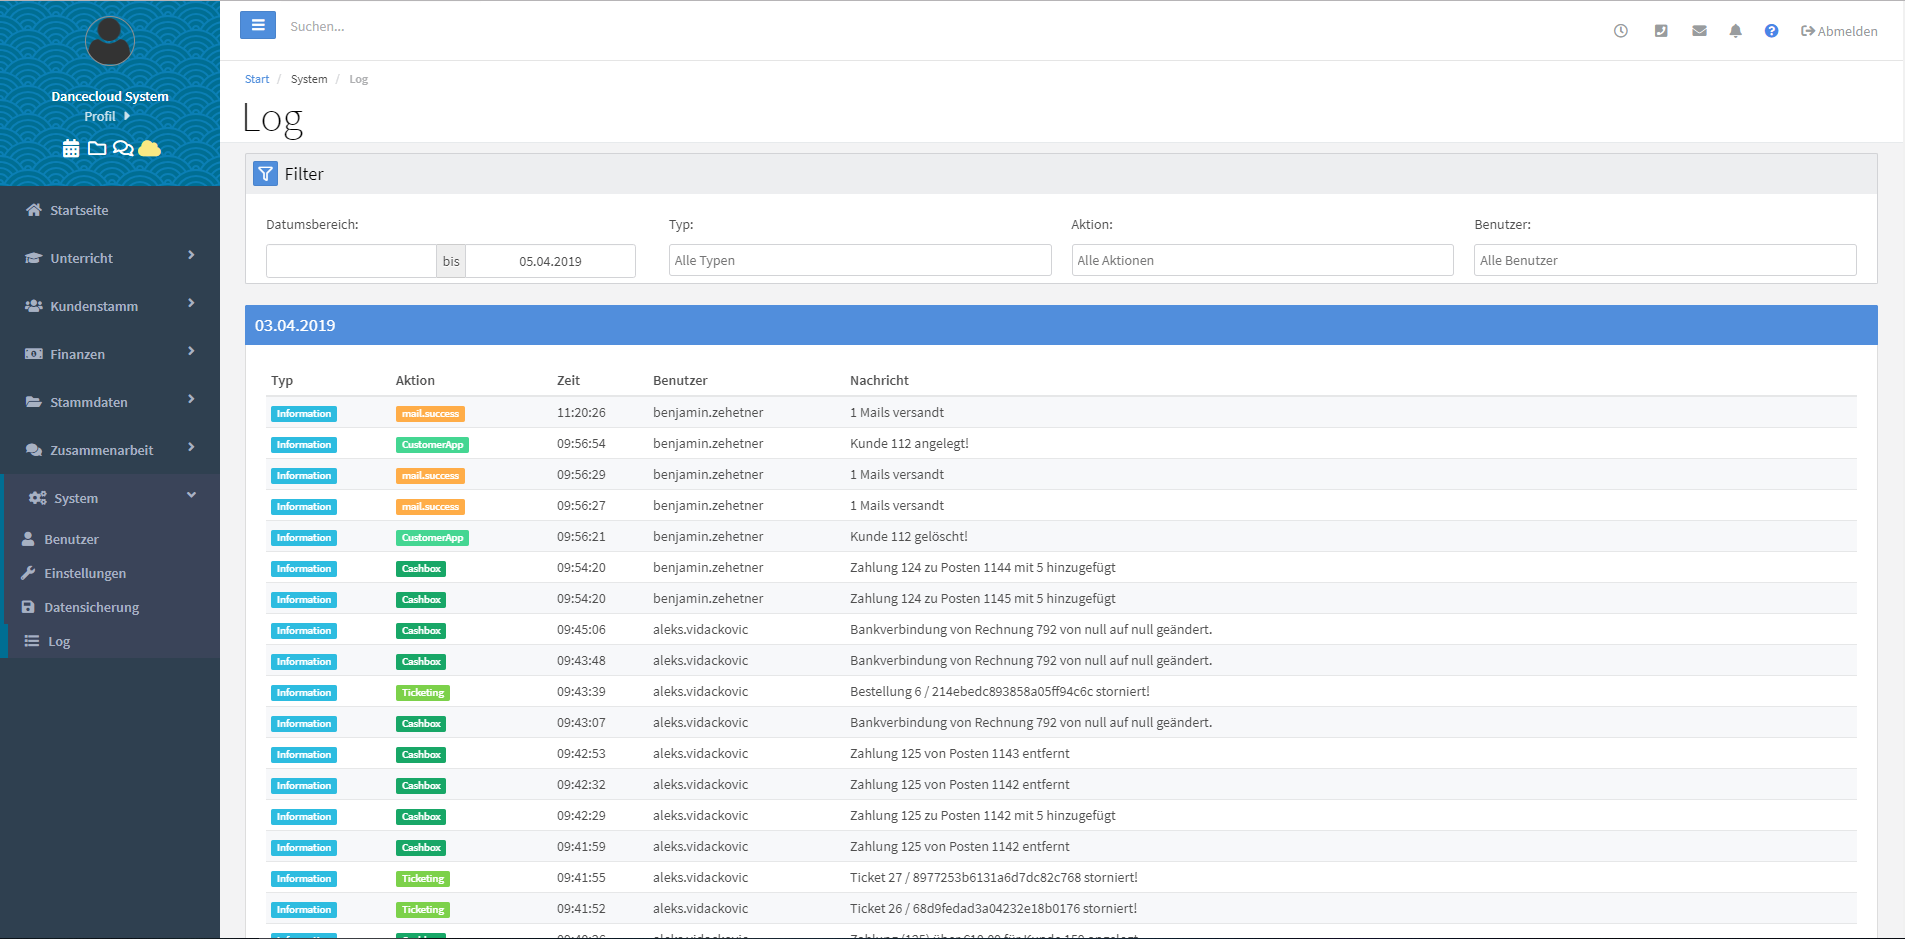
Task: Click the end date field showing 05.04.2019
Action: click(550, 261)
